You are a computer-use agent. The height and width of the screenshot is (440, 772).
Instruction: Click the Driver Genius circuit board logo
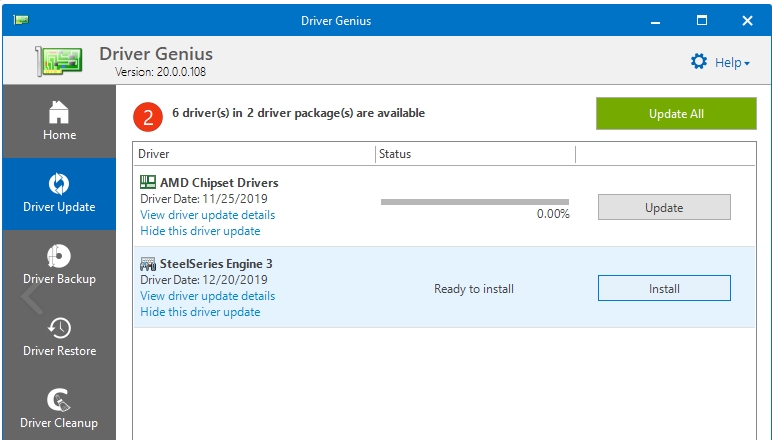[x=59, y=61]
